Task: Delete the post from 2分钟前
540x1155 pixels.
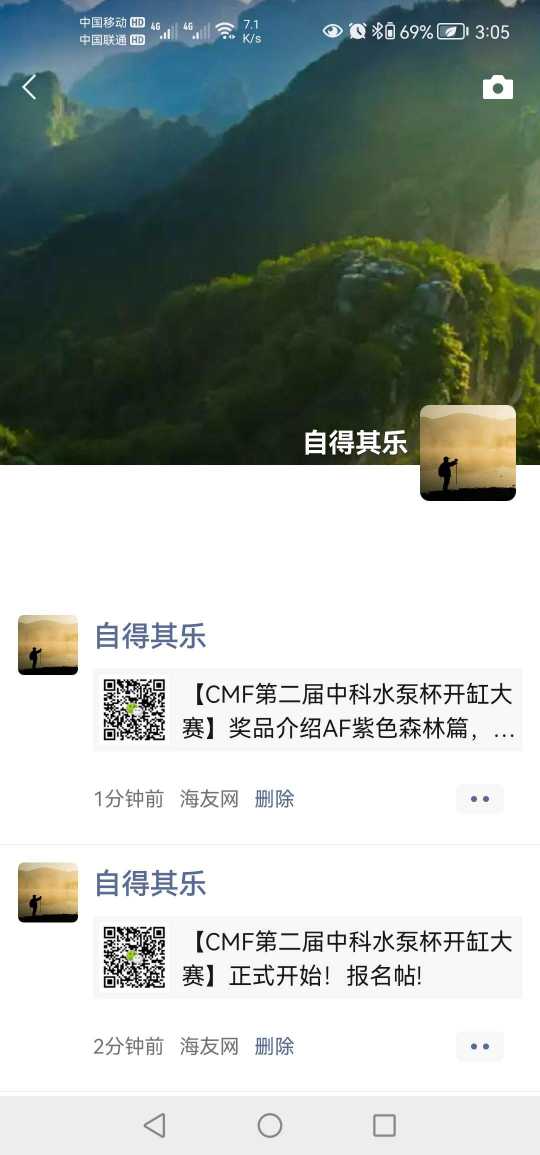Action: tap(275, 1047)
